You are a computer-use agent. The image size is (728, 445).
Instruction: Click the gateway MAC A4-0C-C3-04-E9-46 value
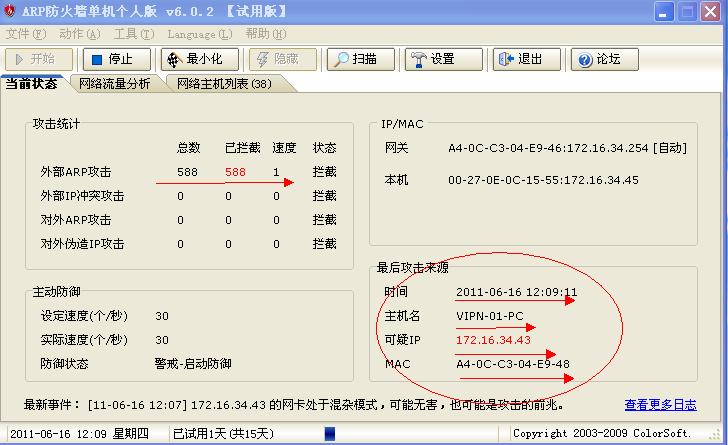(506, 148)
